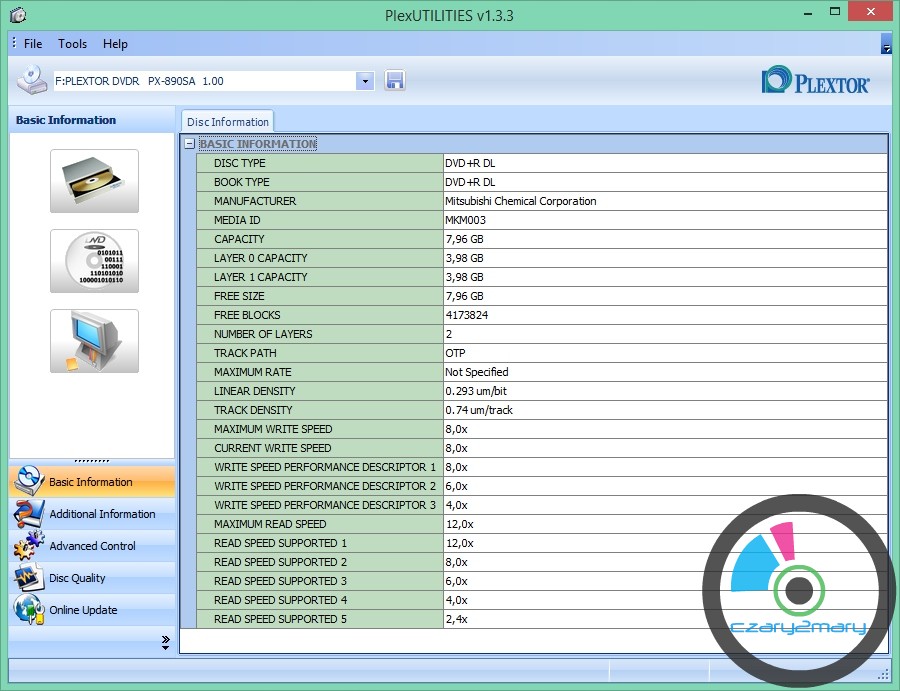
Task: Click the PlexUTILITIES title bar app icon
Action: (x=17, y=15)
